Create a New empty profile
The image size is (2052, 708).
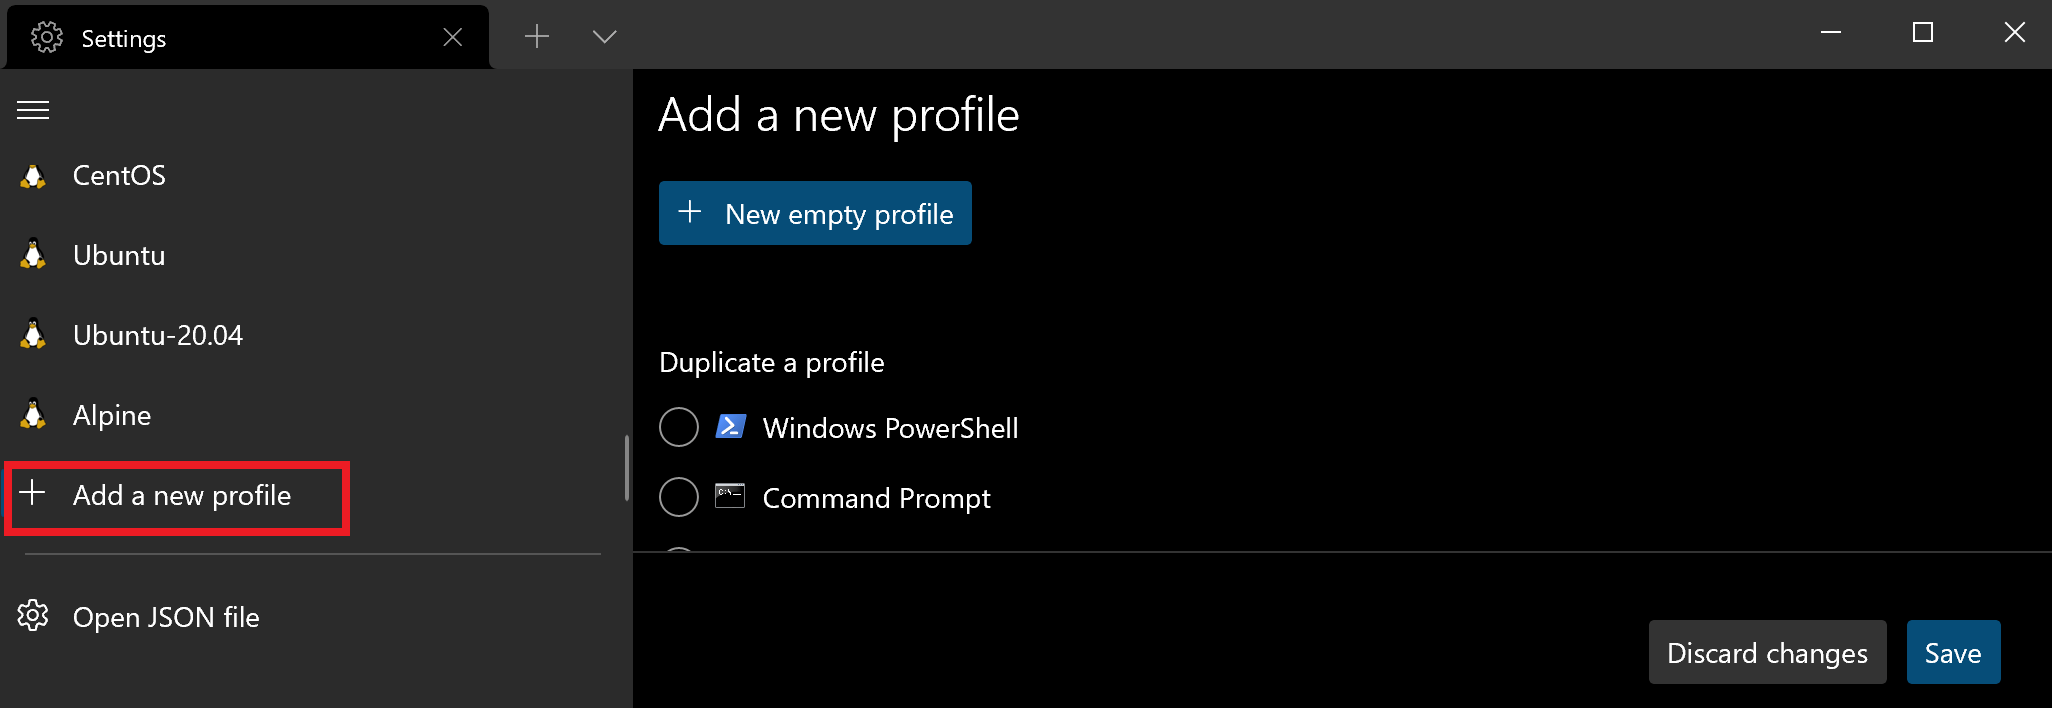pos(815,213)
